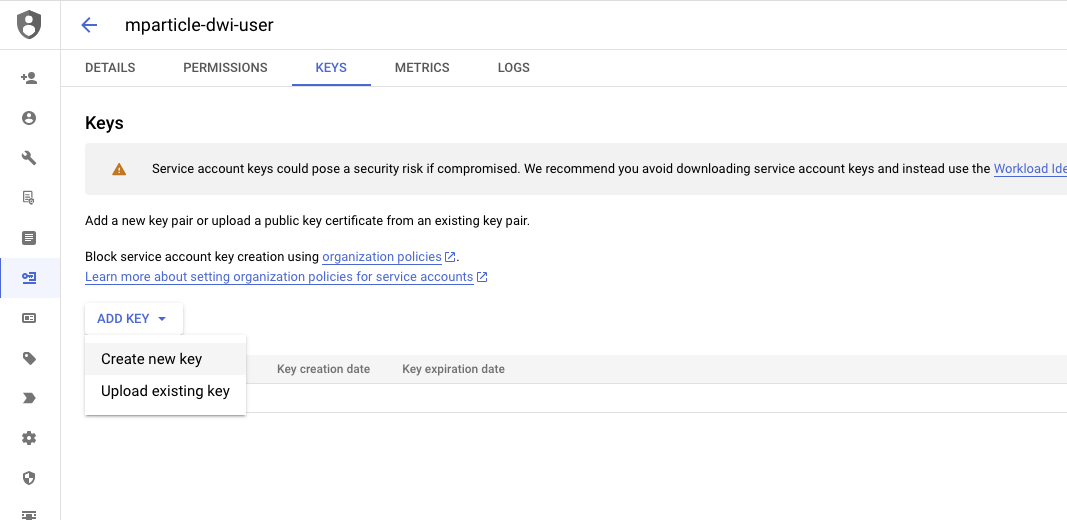Click the Keys section heading
The image size is (1067, 520).
(104, 123)
